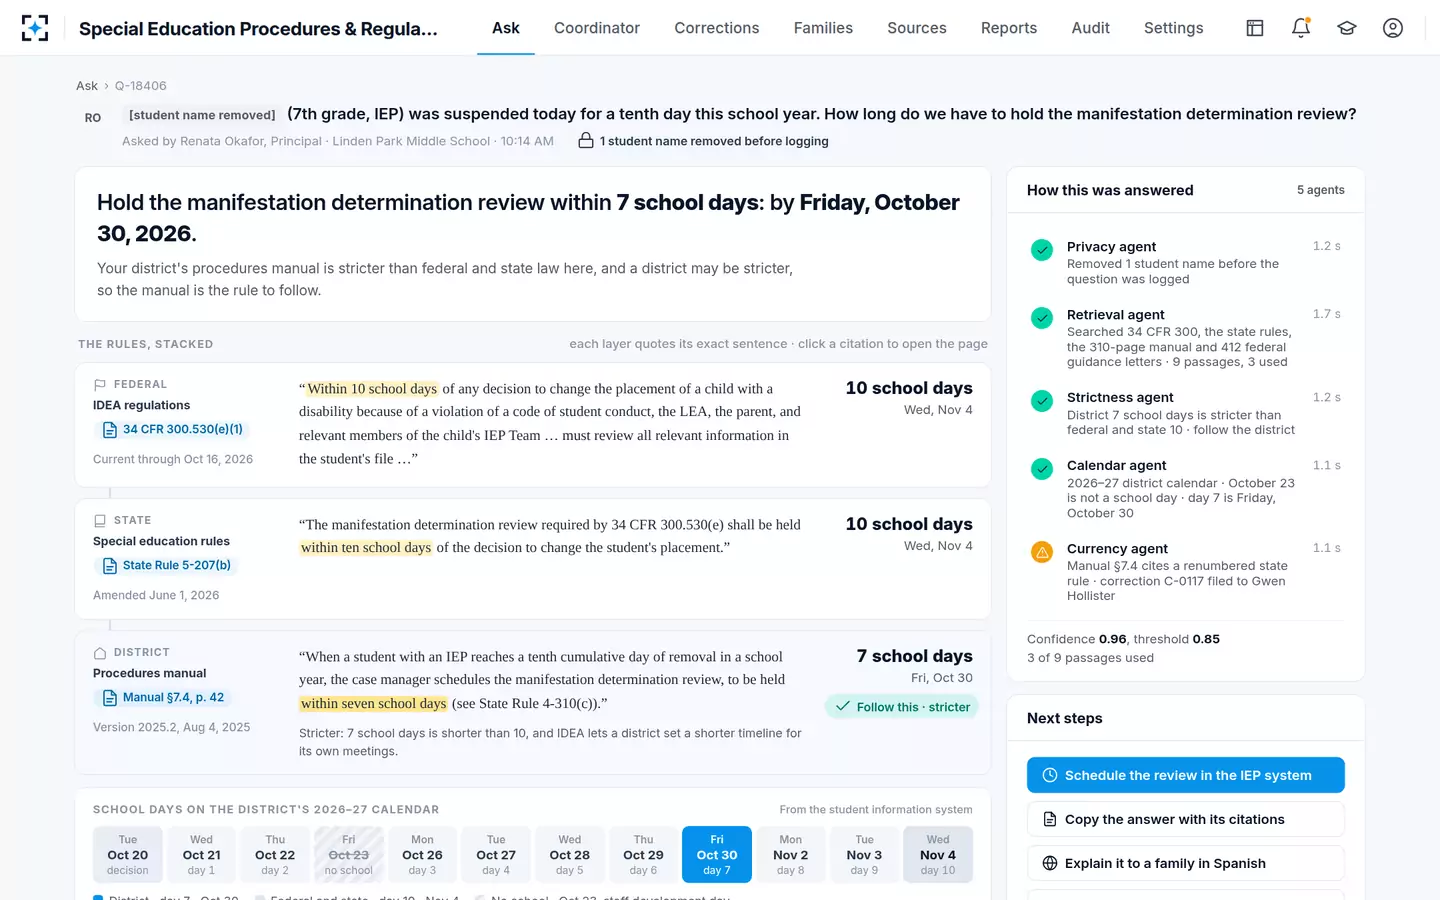Schedule the review in the IEP system

(x=1185, y=775)
